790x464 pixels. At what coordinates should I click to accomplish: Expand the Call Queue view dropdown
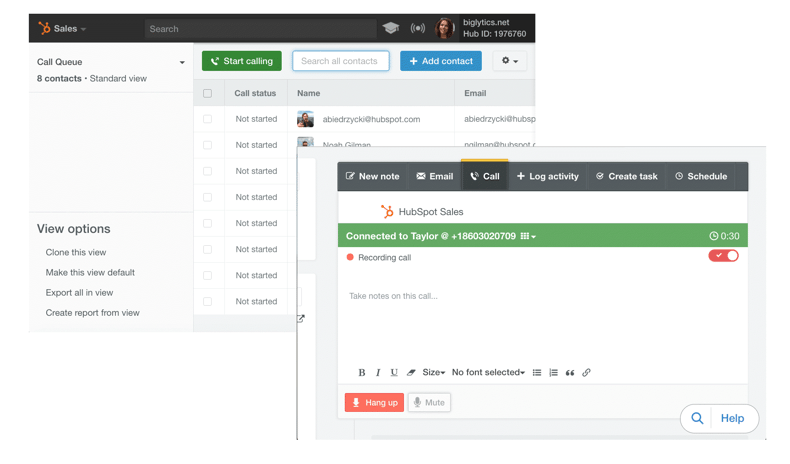[182, 62]
